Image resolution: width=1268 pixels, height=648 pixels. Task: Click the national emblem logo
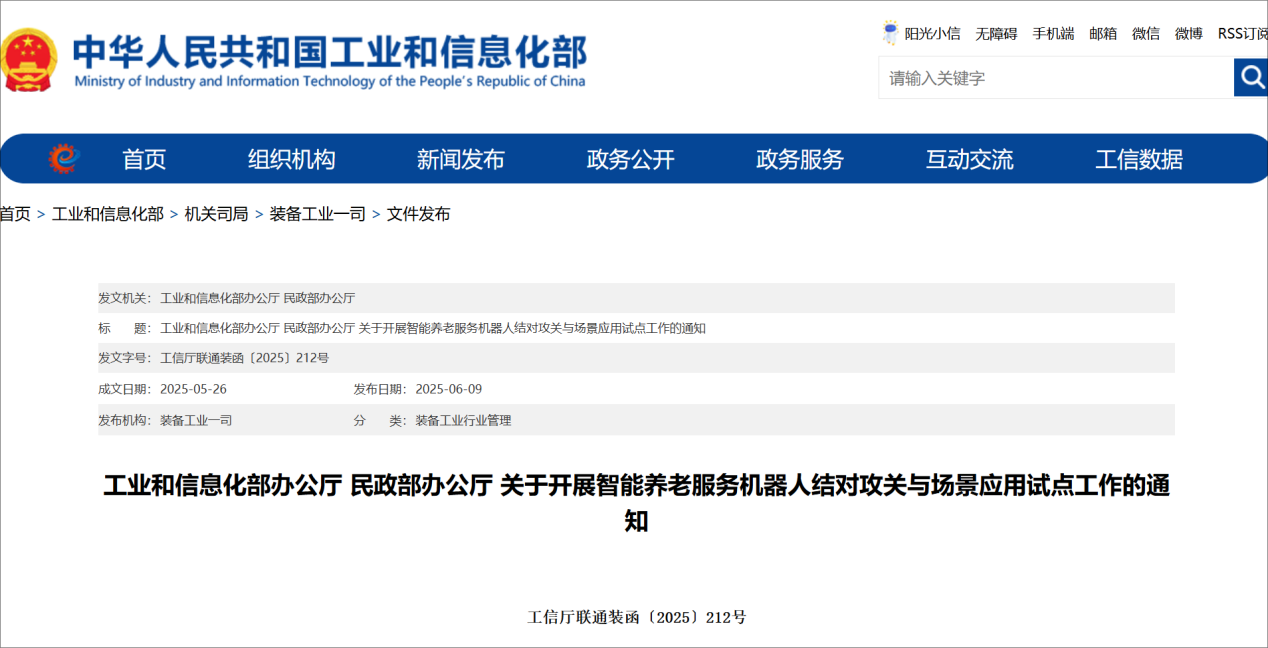click(x=29, y=60)
